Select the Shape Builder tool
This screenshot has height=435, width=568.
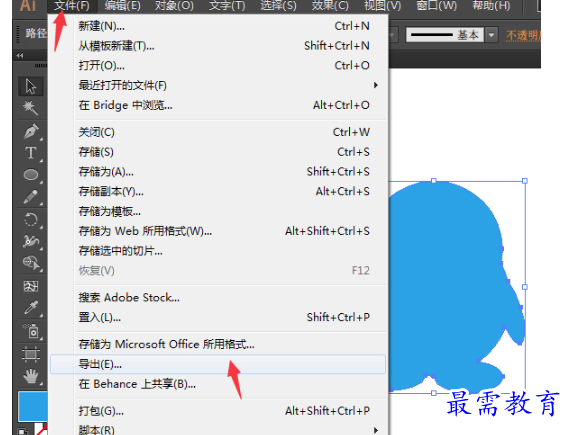pyautogui.click(x=31, y=263)
